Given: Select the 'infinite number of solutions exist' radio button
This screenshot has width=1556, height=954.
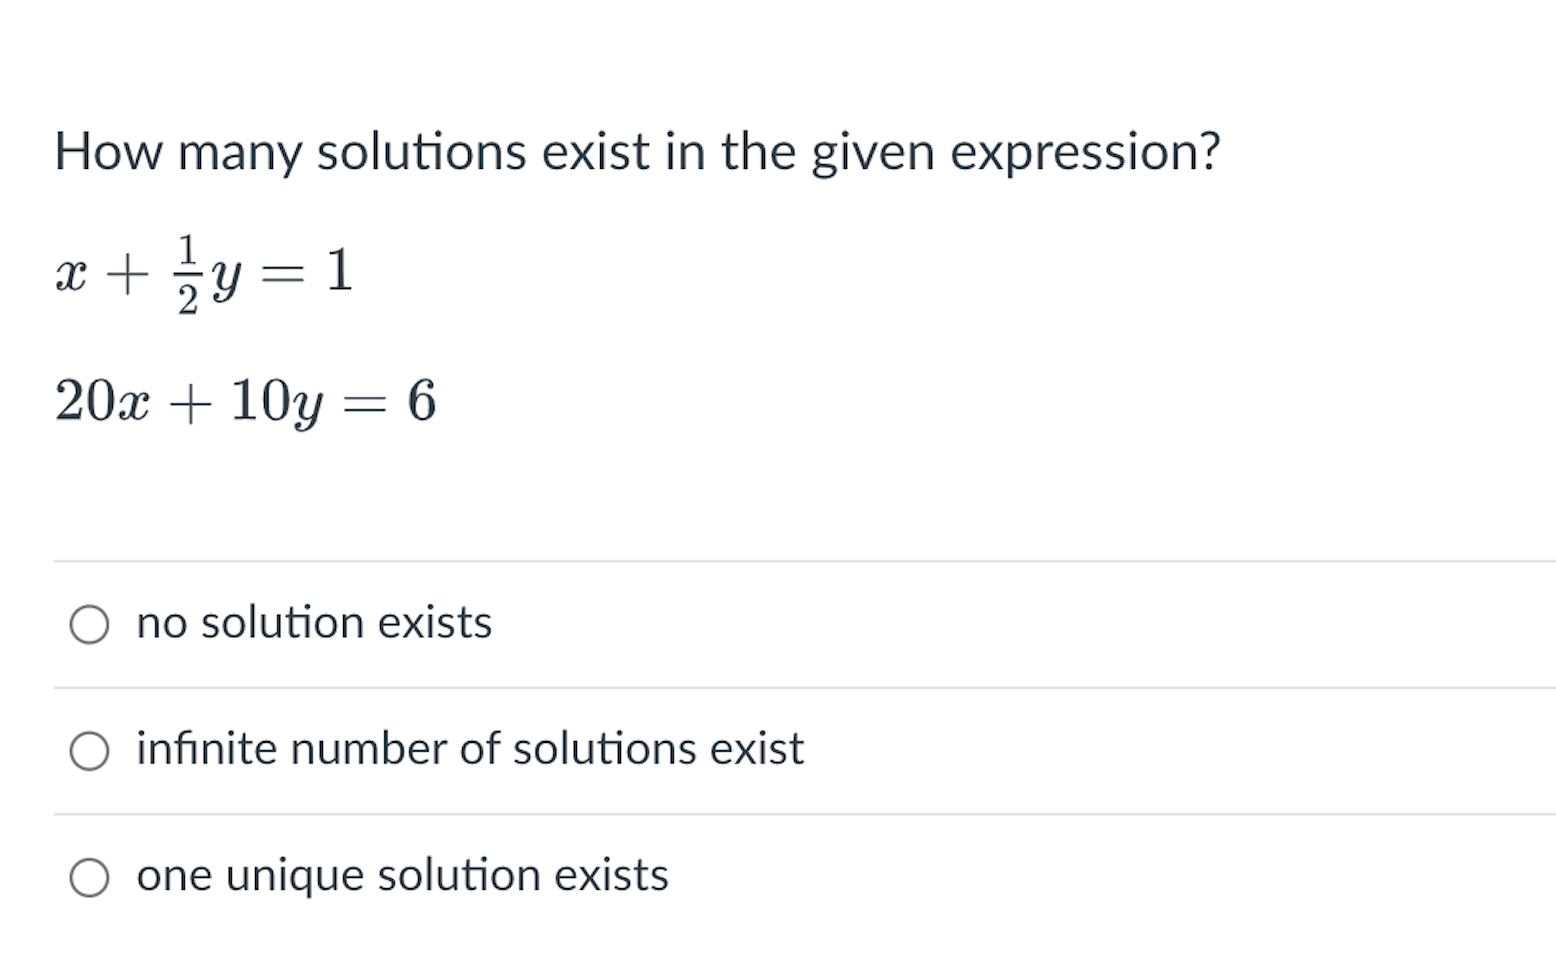Looking at the screenshot, I should (x=90, y=751).
